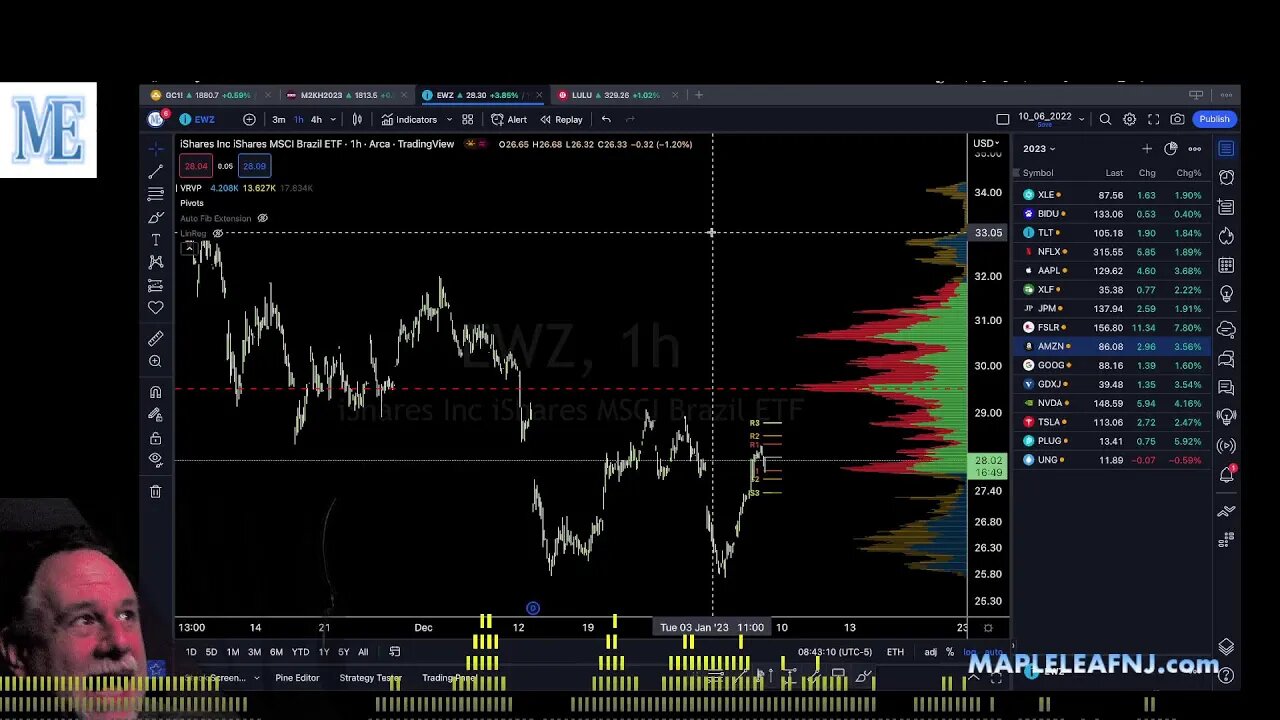Open symbol search magnifier in top bar

point(1105,119)
